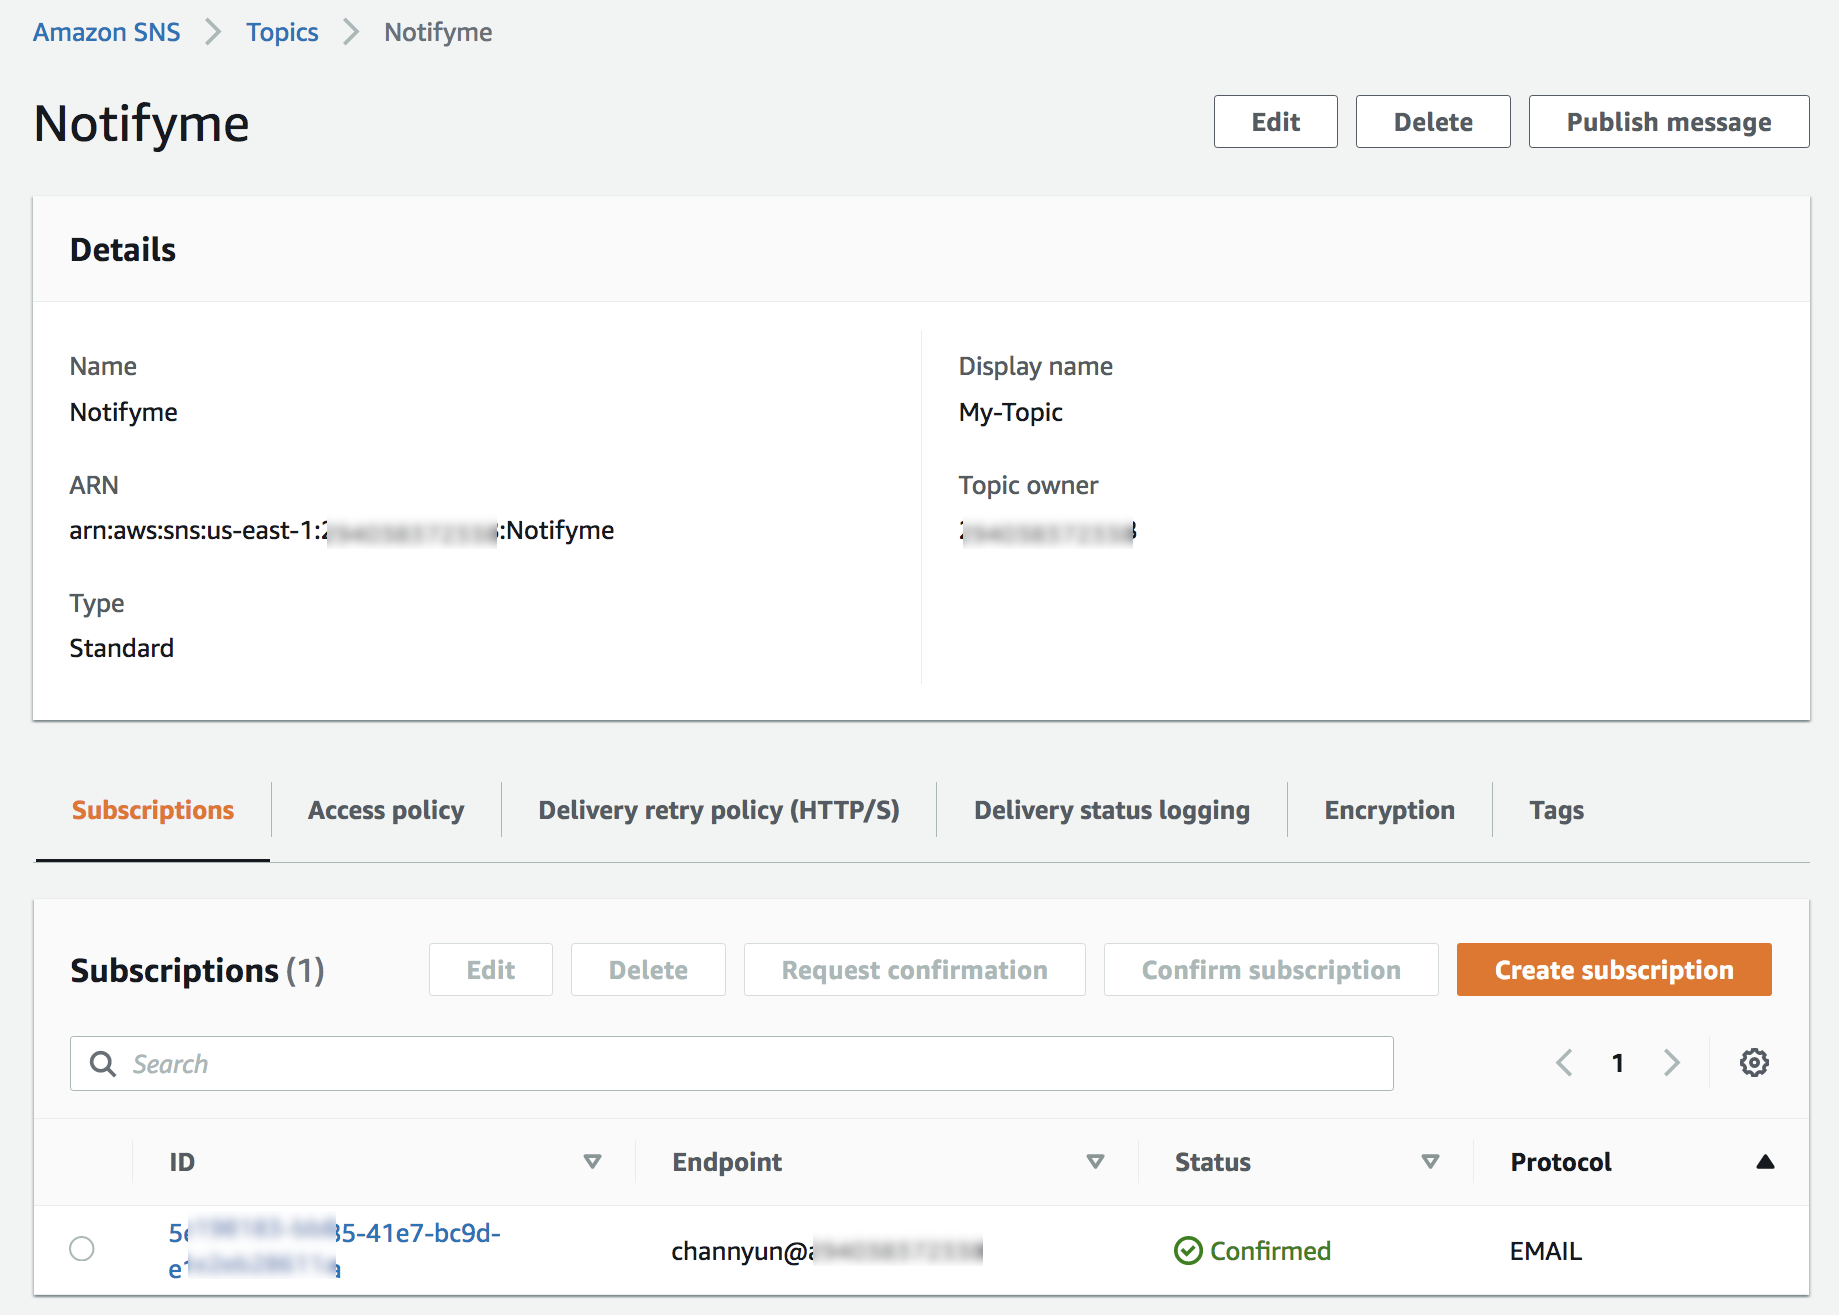Click the subscription Delete button

pos(648,970)
